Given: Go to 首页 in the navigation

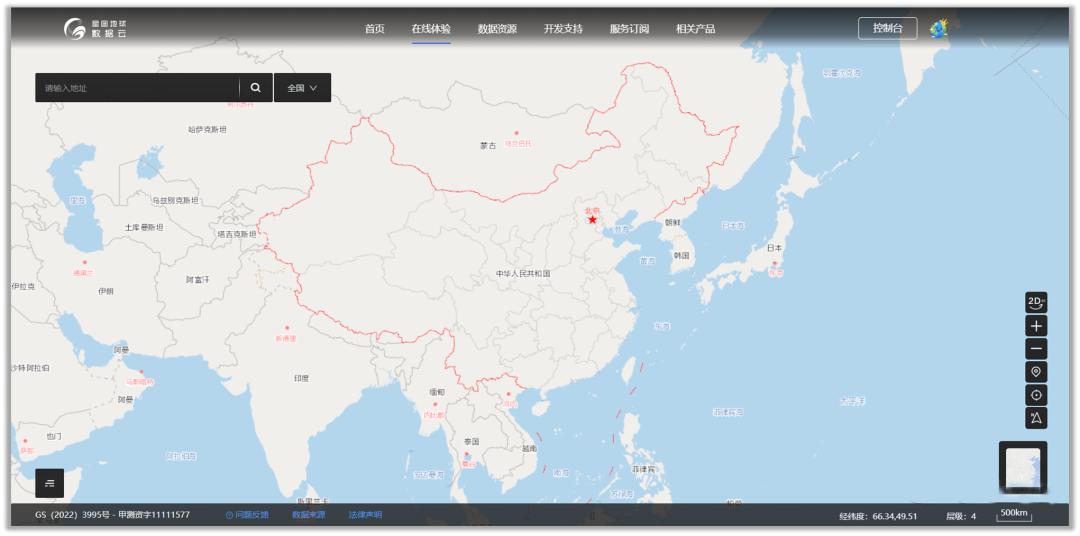Looking at the screenshot, I should (x=374, y=29).
